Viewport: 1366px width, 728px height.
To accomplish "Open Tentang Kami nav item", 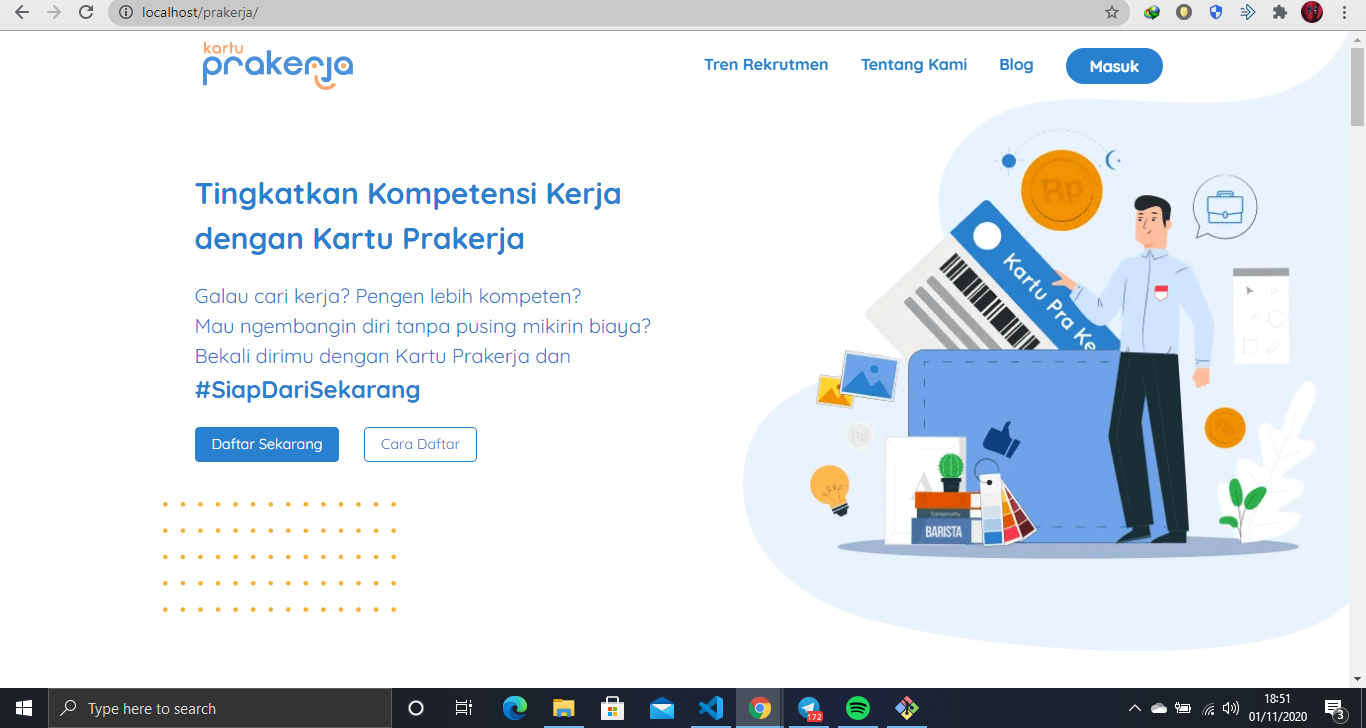I will [914, 65].
